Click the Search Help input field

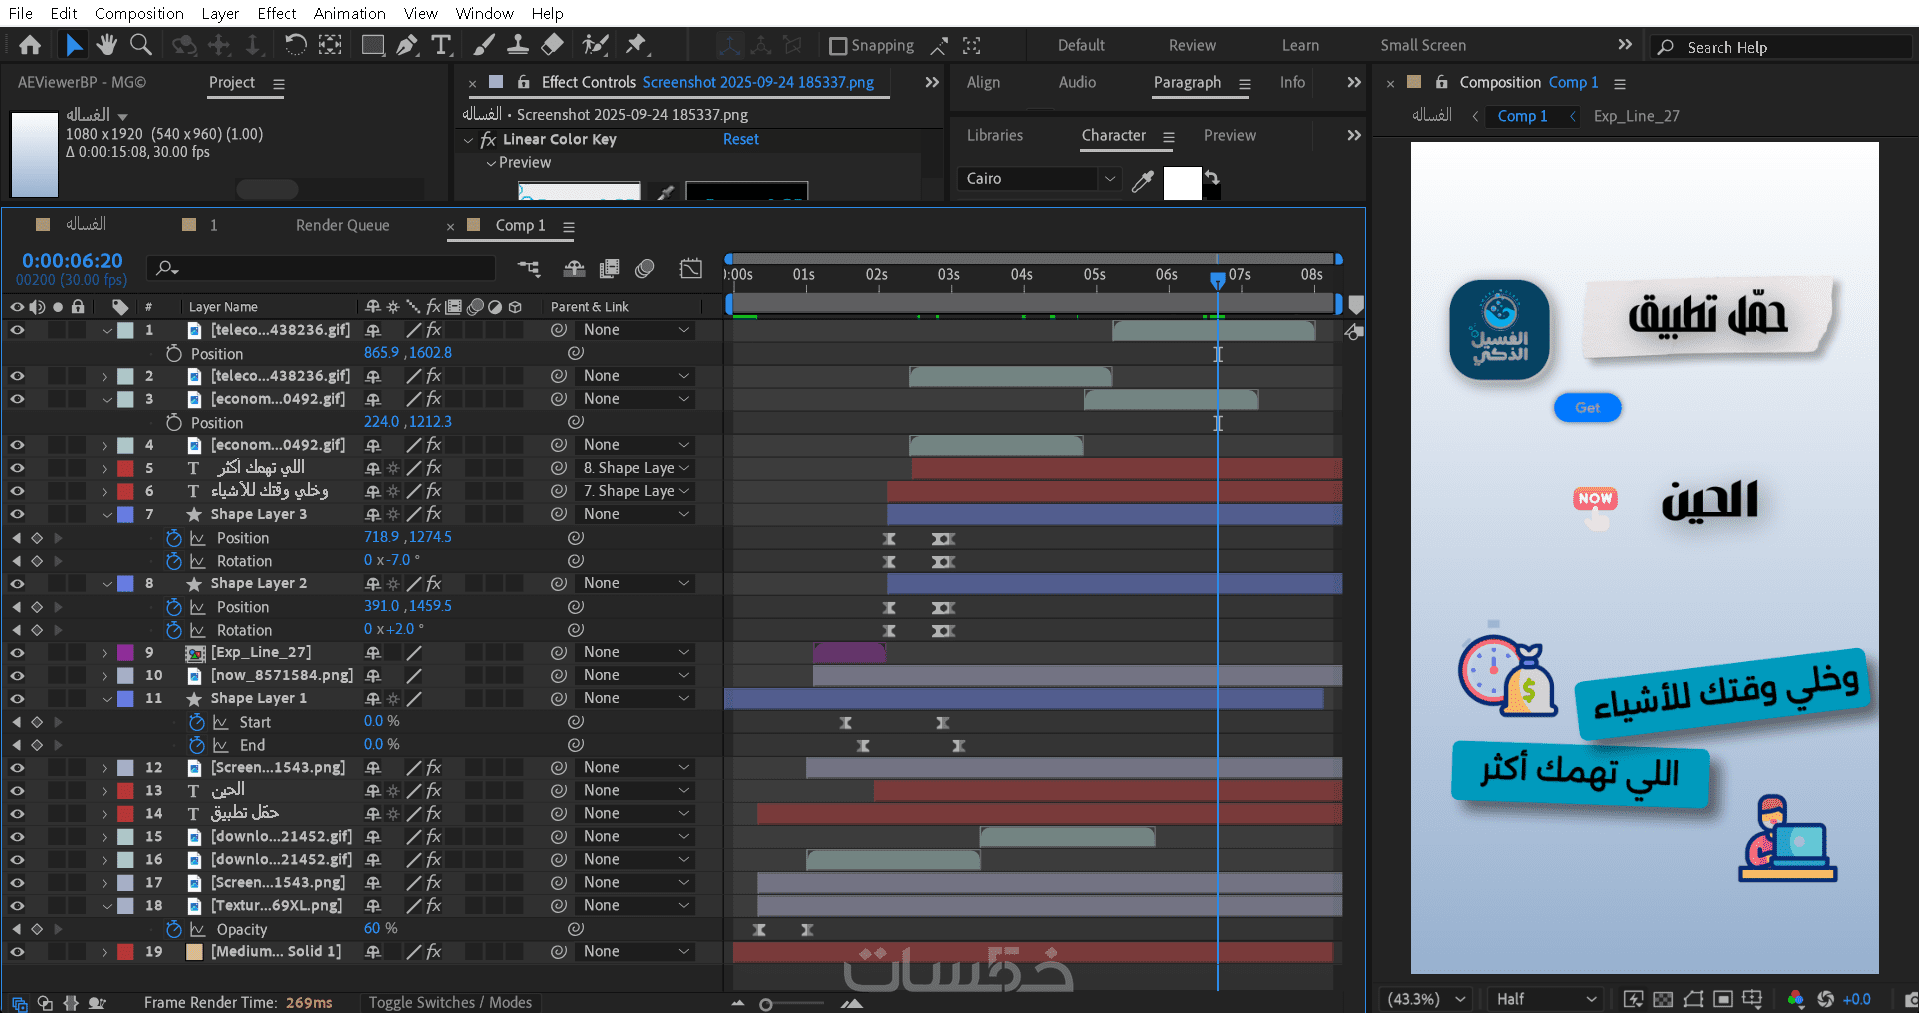1780,47
